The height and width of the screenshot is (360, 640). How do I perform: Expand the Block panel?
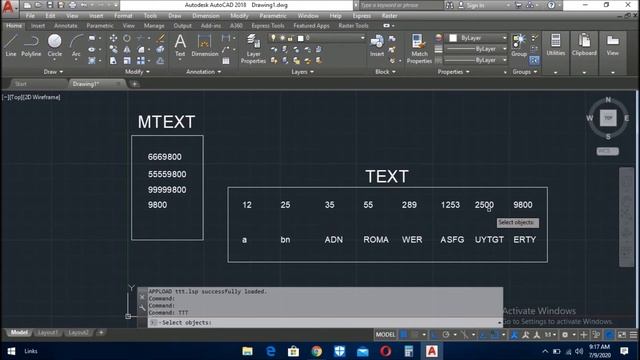point(385,72)
